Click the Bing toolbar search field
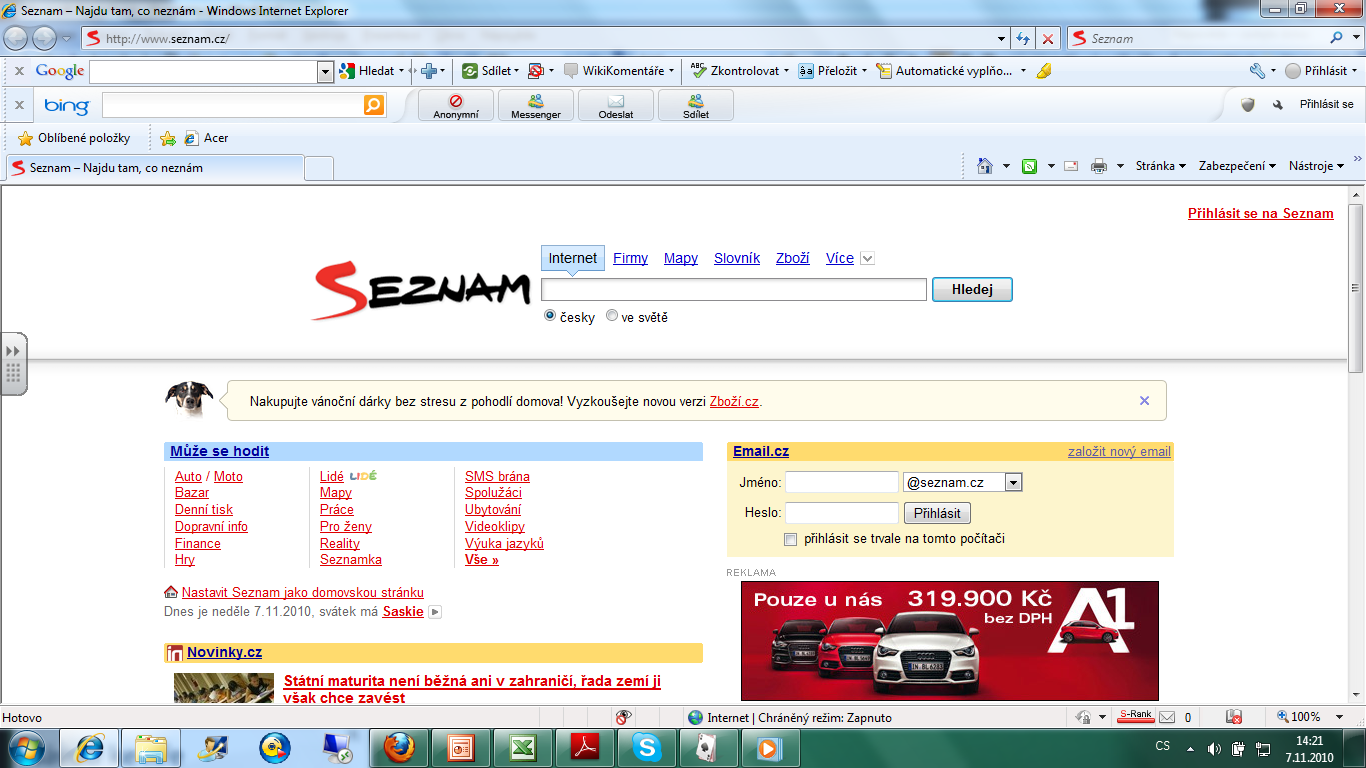This screenshot has height=768, width=1366. (233, 105)
